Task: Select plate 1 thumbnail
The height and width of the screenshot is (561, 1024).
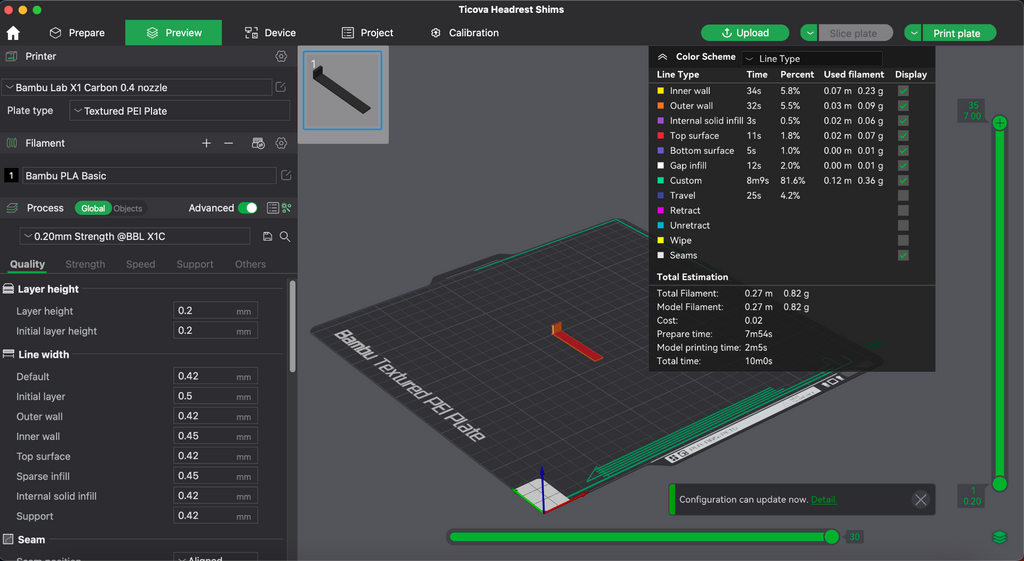Action: point(342,90)
